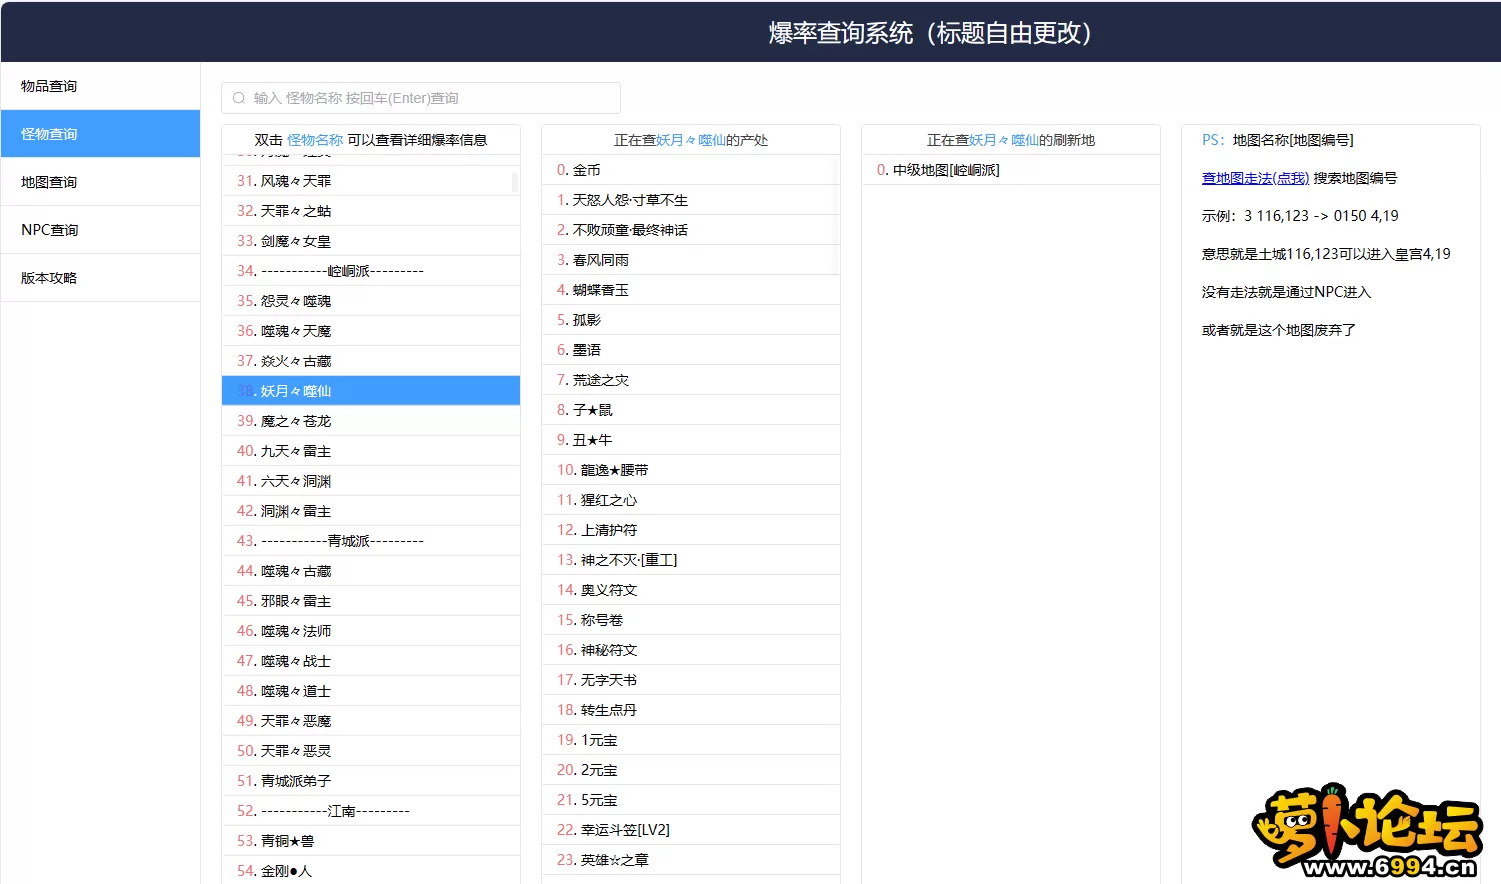This screenshot has width=1501, height=884.
Task: Select monster row 45 邪眼々雷主
Action: (x=371, y=601)
